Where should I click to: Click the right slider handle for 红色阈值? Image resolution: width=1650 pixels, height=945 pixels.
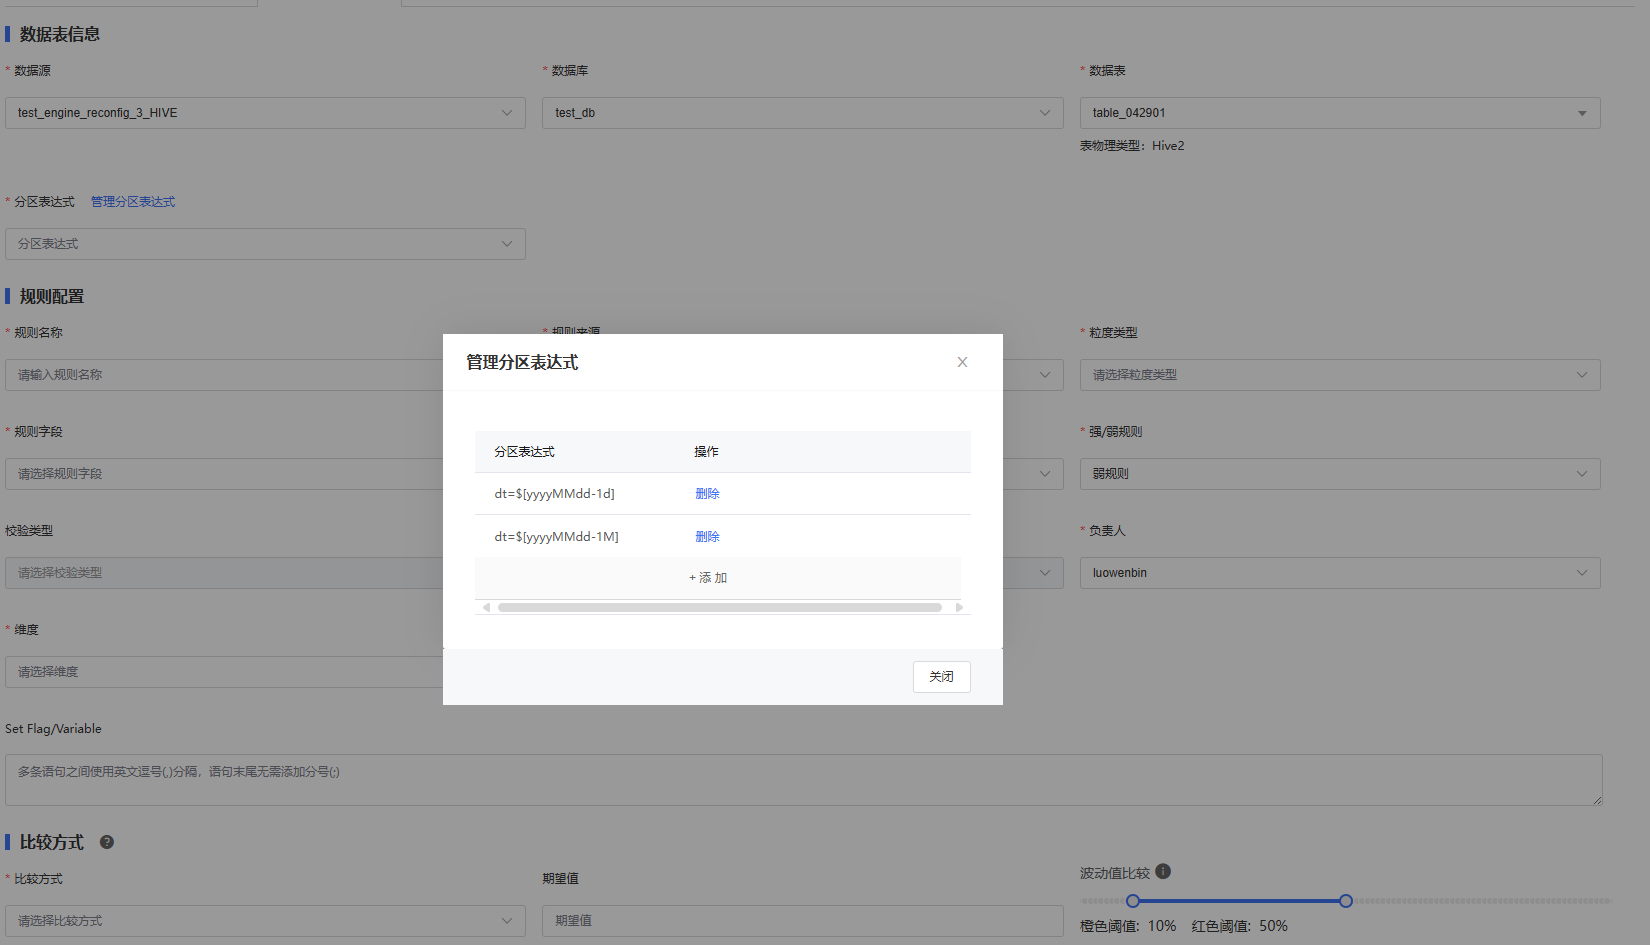click(1346, 901)
